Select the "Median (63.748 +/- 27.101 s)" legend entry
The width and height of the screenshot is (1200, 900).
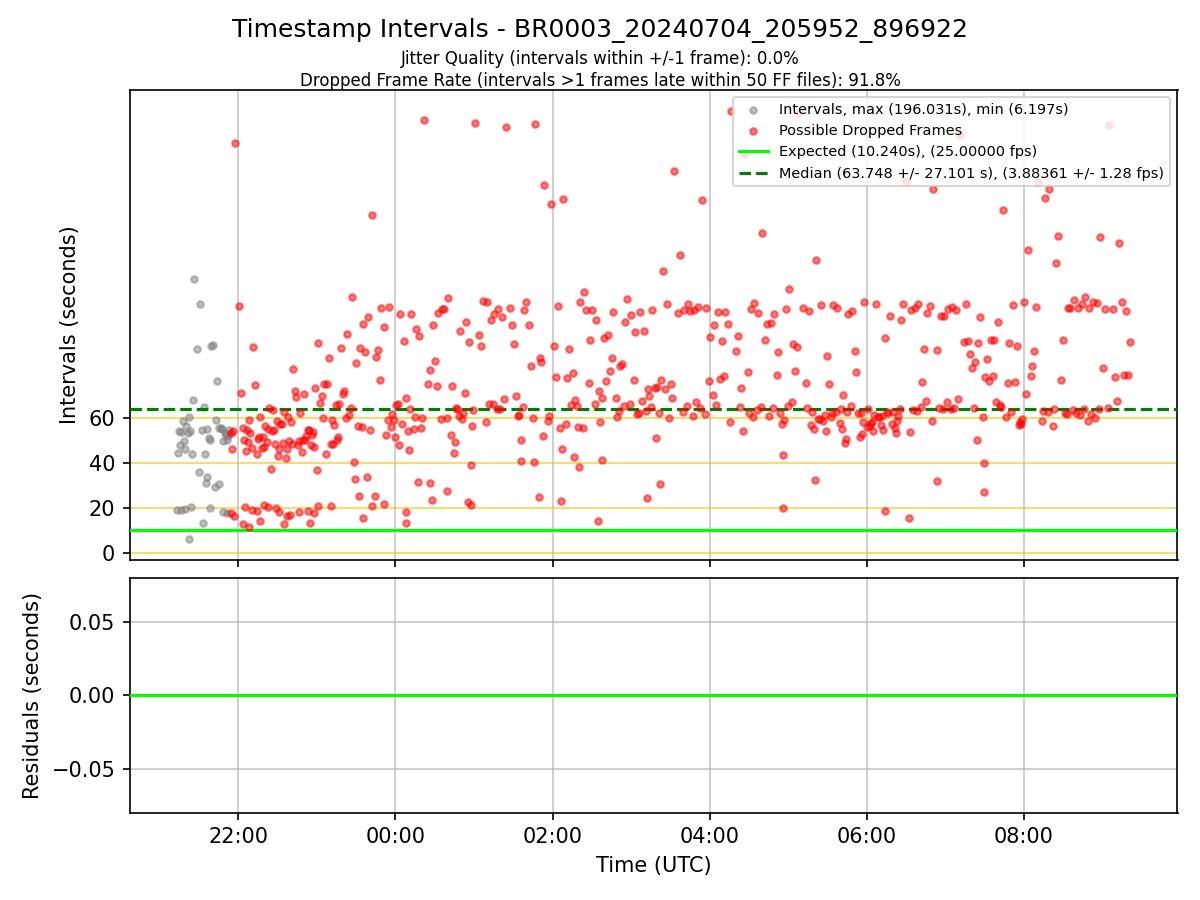971,173
